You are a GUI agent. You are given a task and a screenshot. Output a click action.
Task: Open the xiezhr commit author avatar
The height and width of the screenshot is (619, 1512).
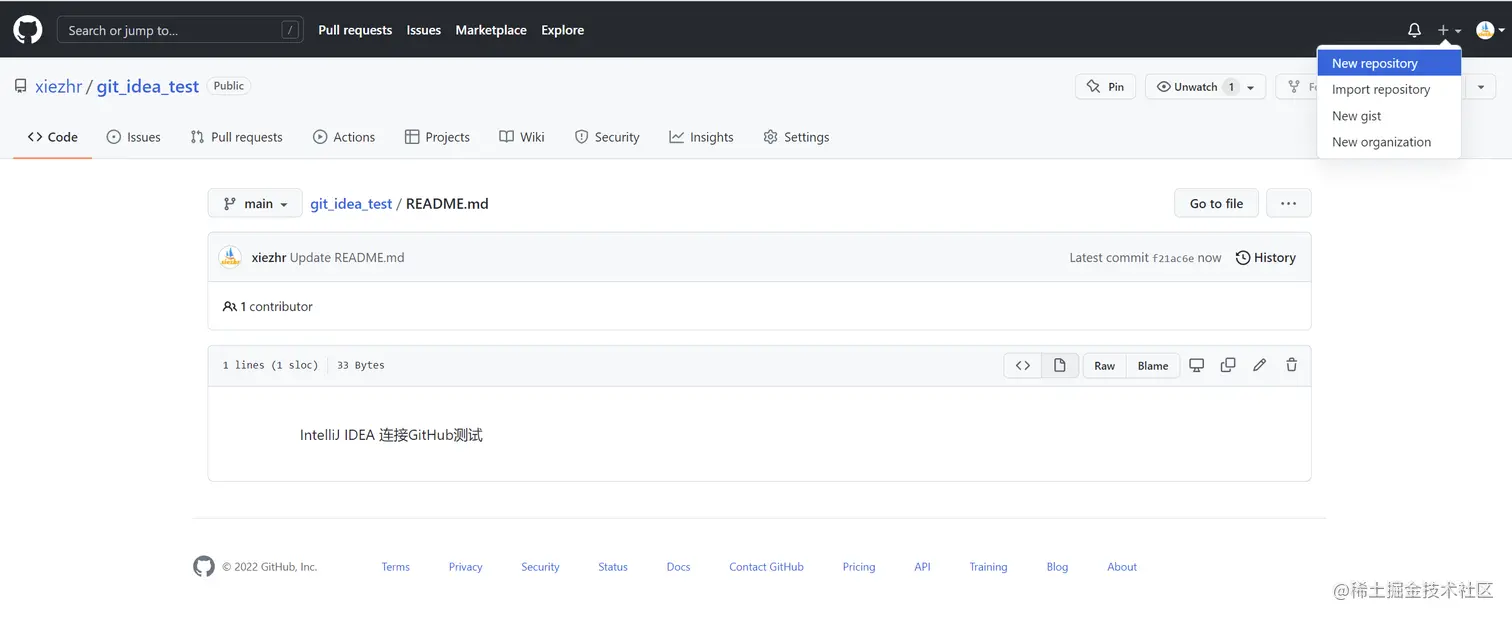coord(230,257)
